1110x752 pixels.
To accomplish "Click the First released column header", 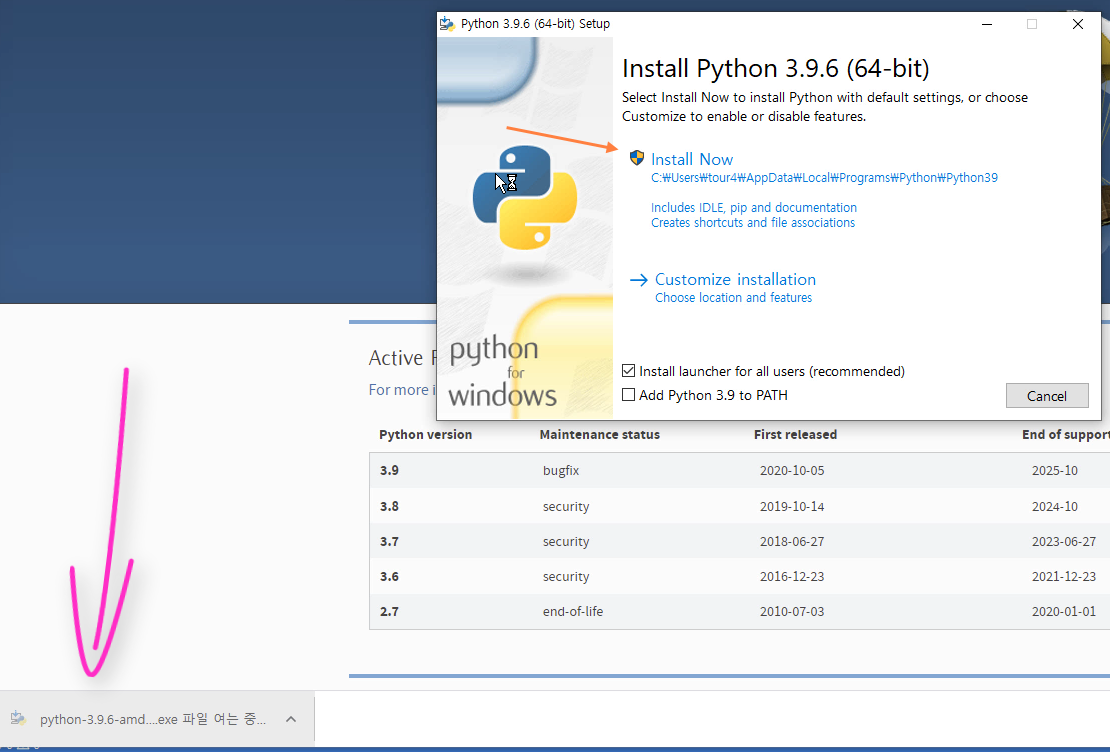I will [x=795, y=435].
